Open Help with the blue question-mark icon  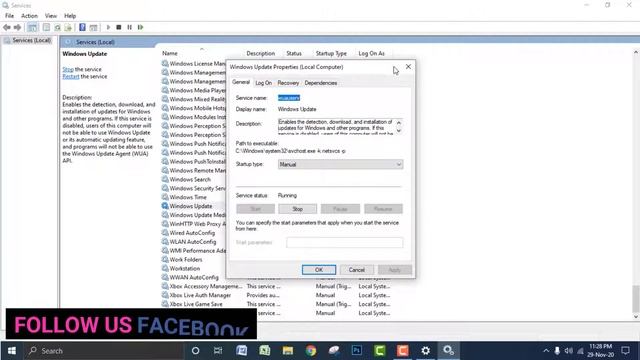pyautogui.click(x=82, y=27)
